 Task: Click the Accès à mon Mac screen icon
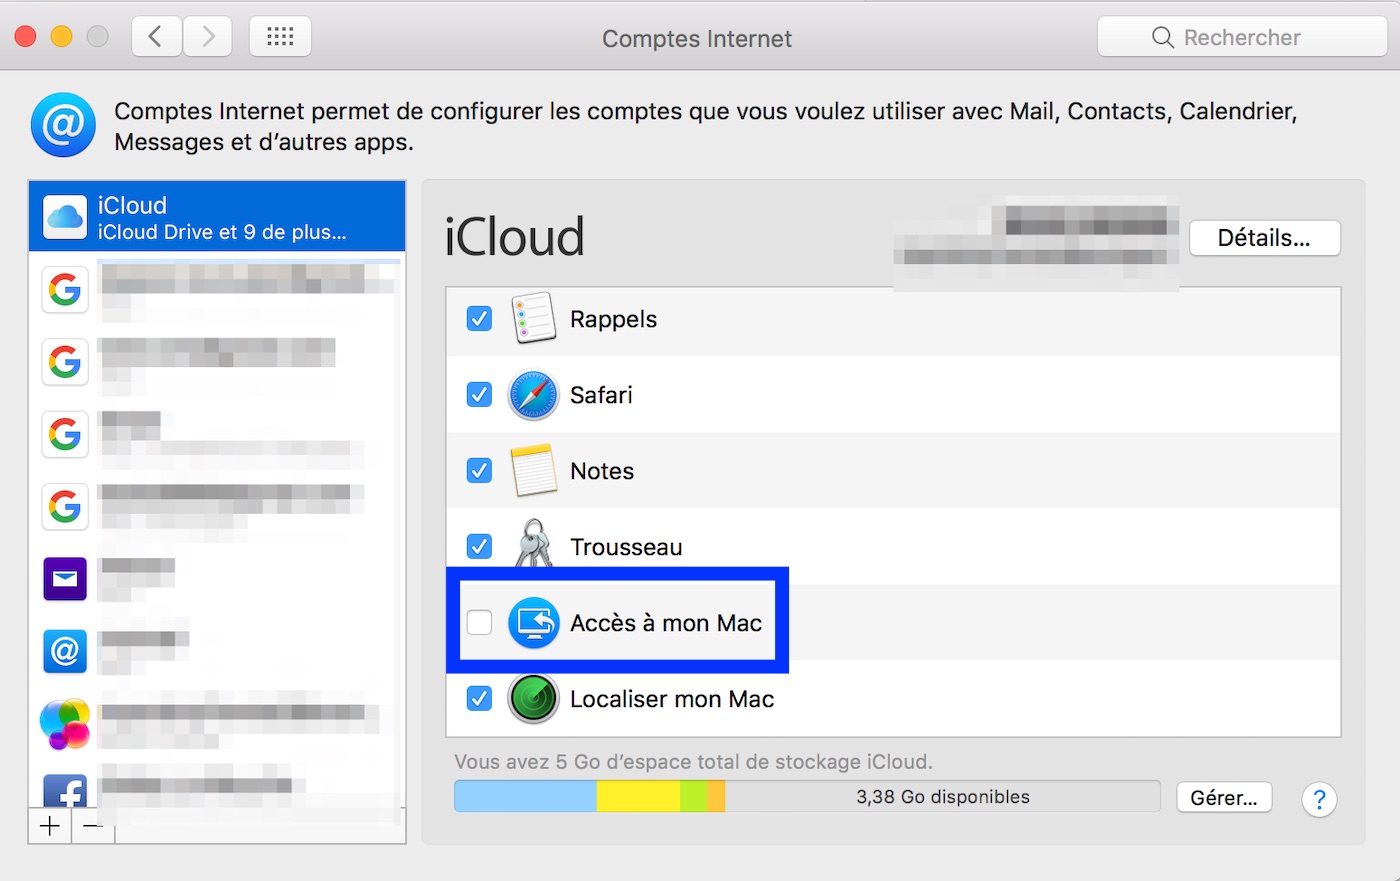(533, 622)
